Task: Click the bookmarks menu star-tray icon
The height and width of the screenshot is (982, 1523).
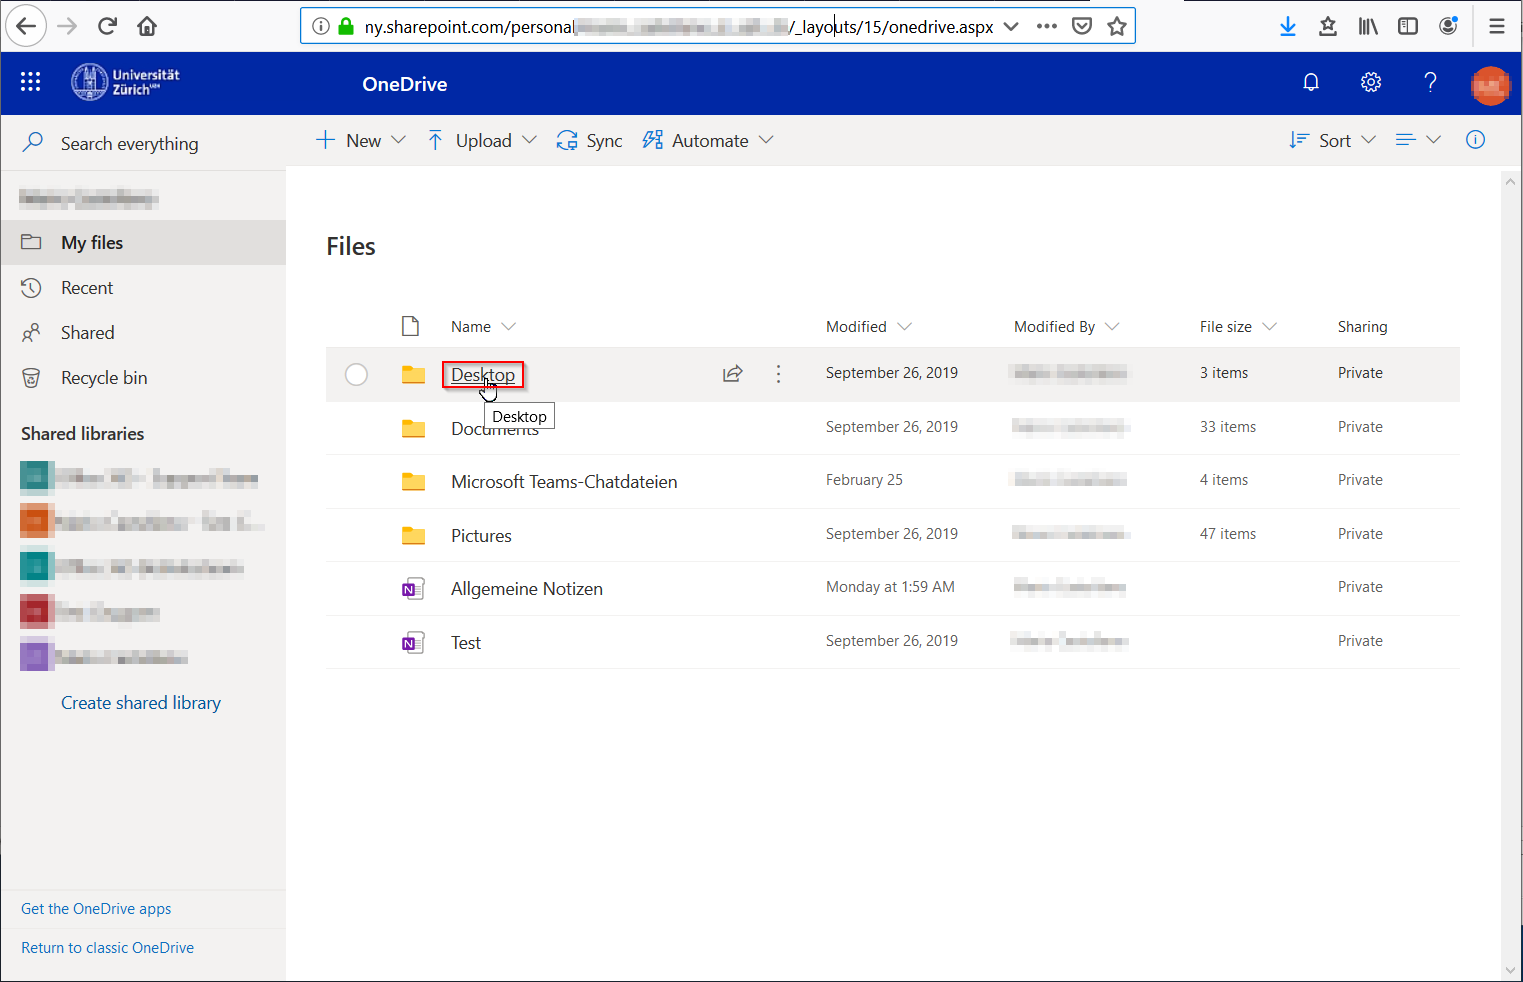Action: (x=1328, y=26)
